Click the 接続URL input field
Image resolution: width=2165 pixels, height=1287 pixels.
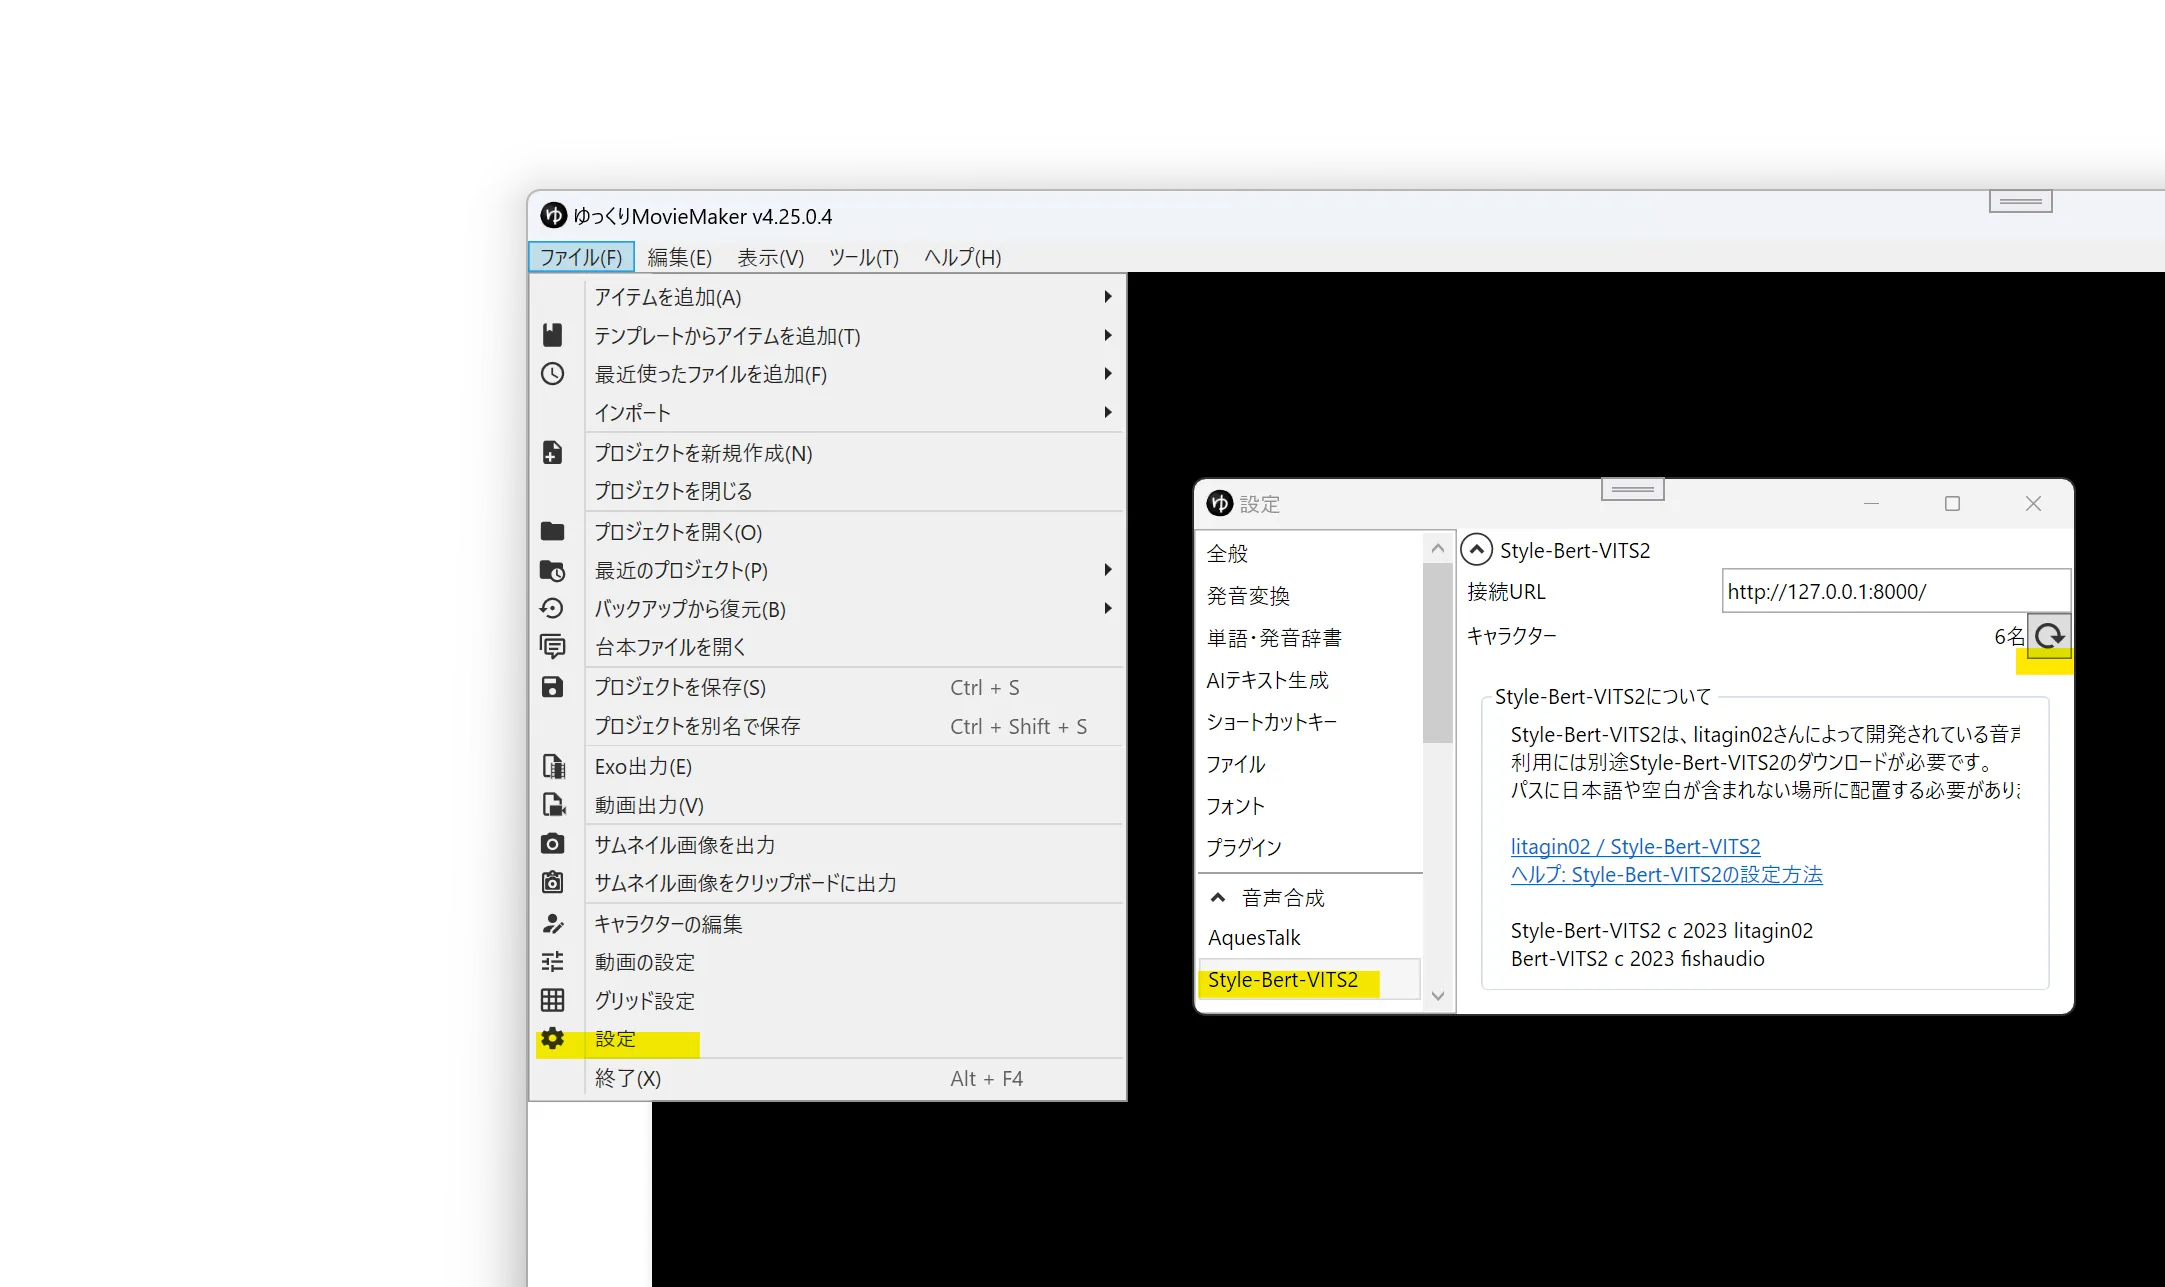[1896, 591]
